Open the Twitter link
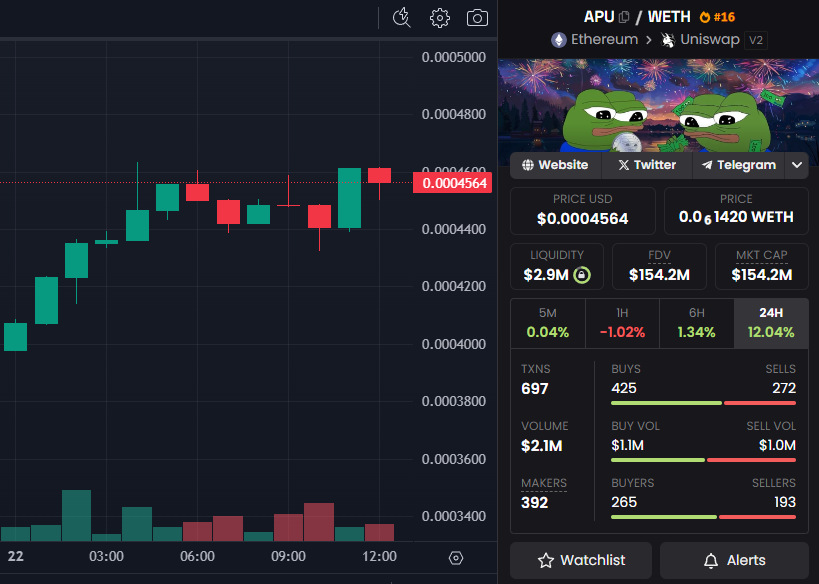This screenshot has height=584, width=819. click(x=647, y=165)
